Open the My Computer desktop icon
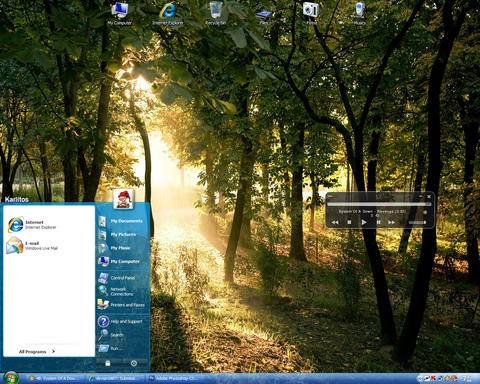480x384 pixels. 120,13
